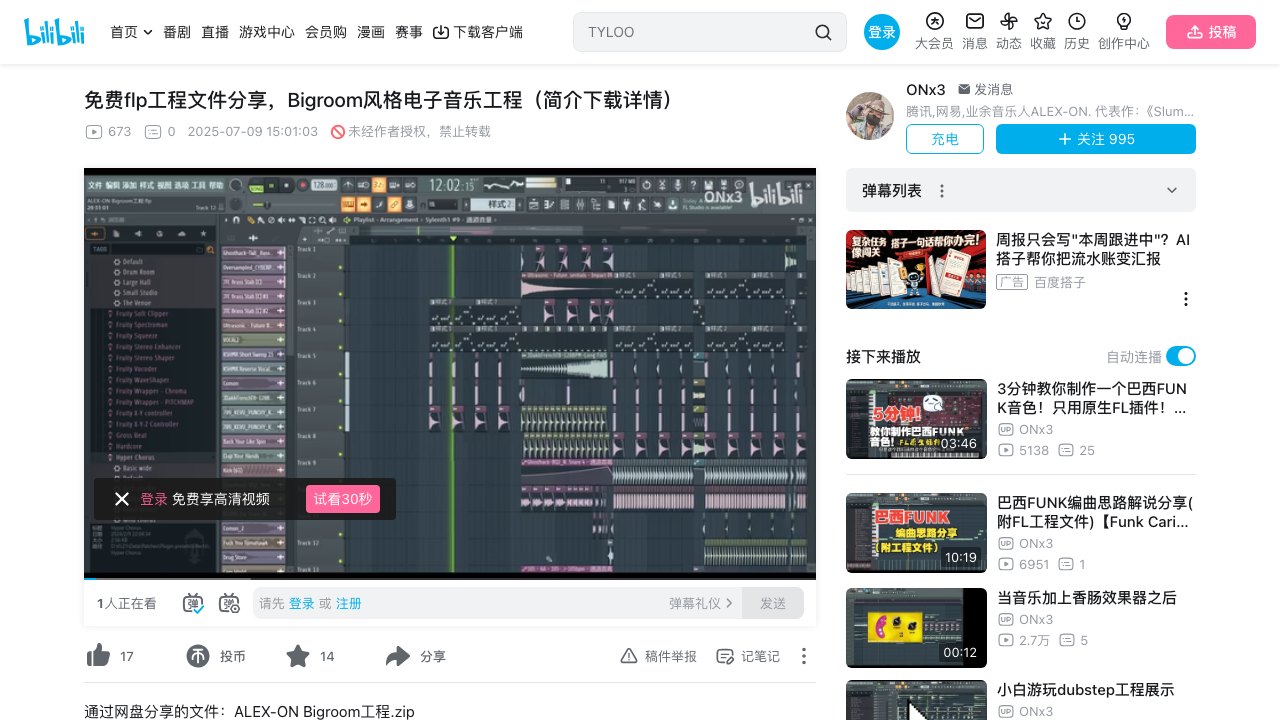Open title 当音乐加上香肠效果器之后
This screenshot has width=1280, height=720.
[1087, 598]
